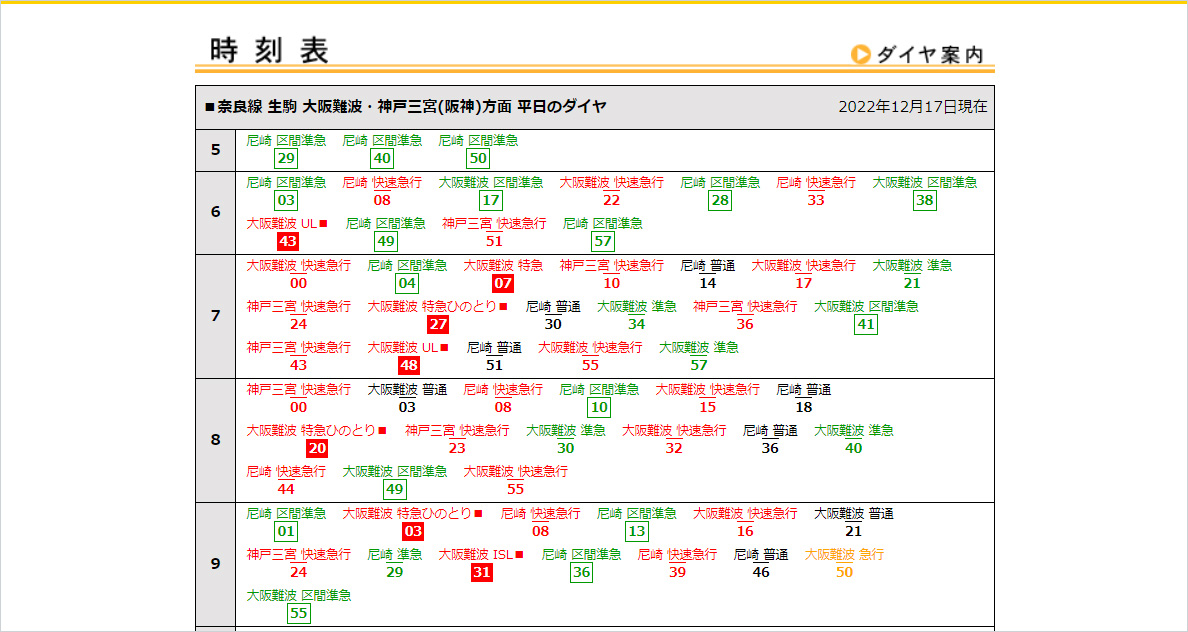1188x632 pixels.
Task: Open the 9:31 ISL departure time
Action: [x=482, y=572]
